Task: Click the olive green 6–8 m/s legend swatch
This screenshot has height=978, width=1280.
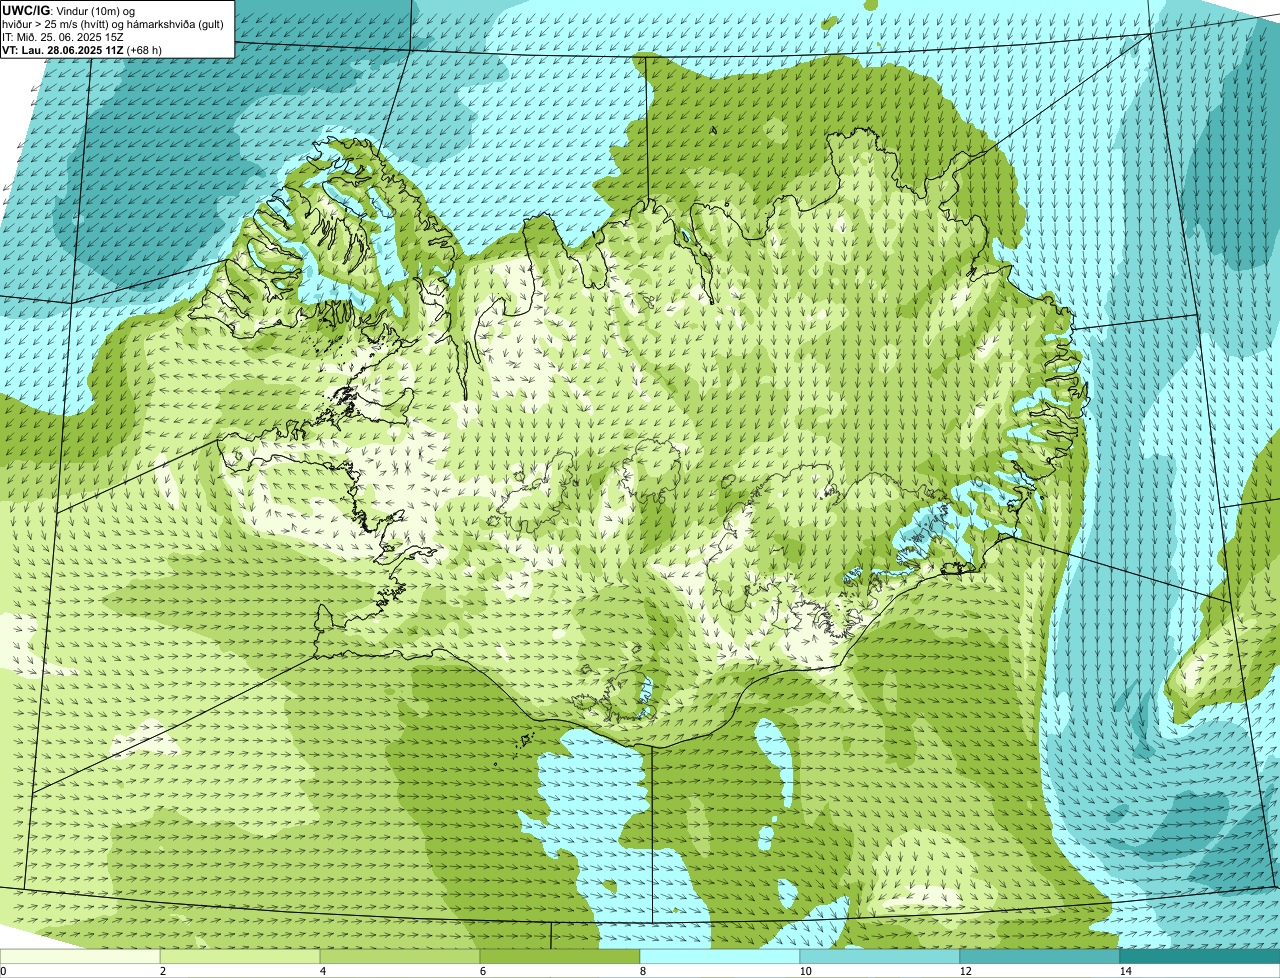Action: pos(560,957)
